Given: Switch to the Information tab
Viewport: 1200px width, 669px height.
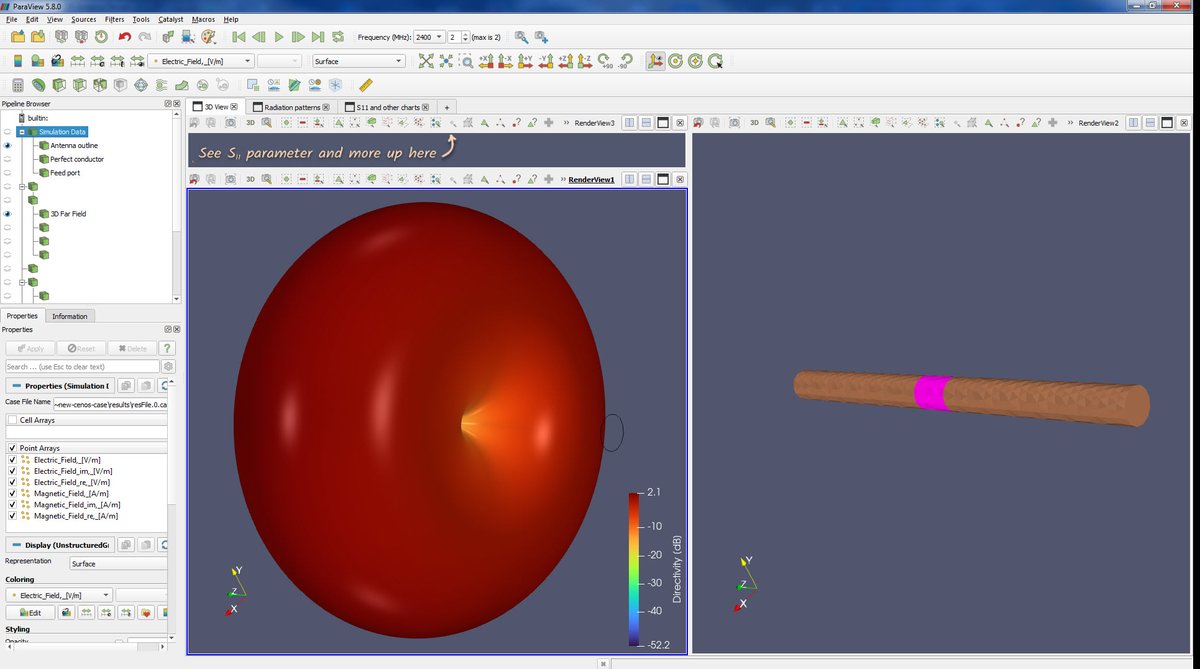Looking at the screenshot, I should pos(70,316).
